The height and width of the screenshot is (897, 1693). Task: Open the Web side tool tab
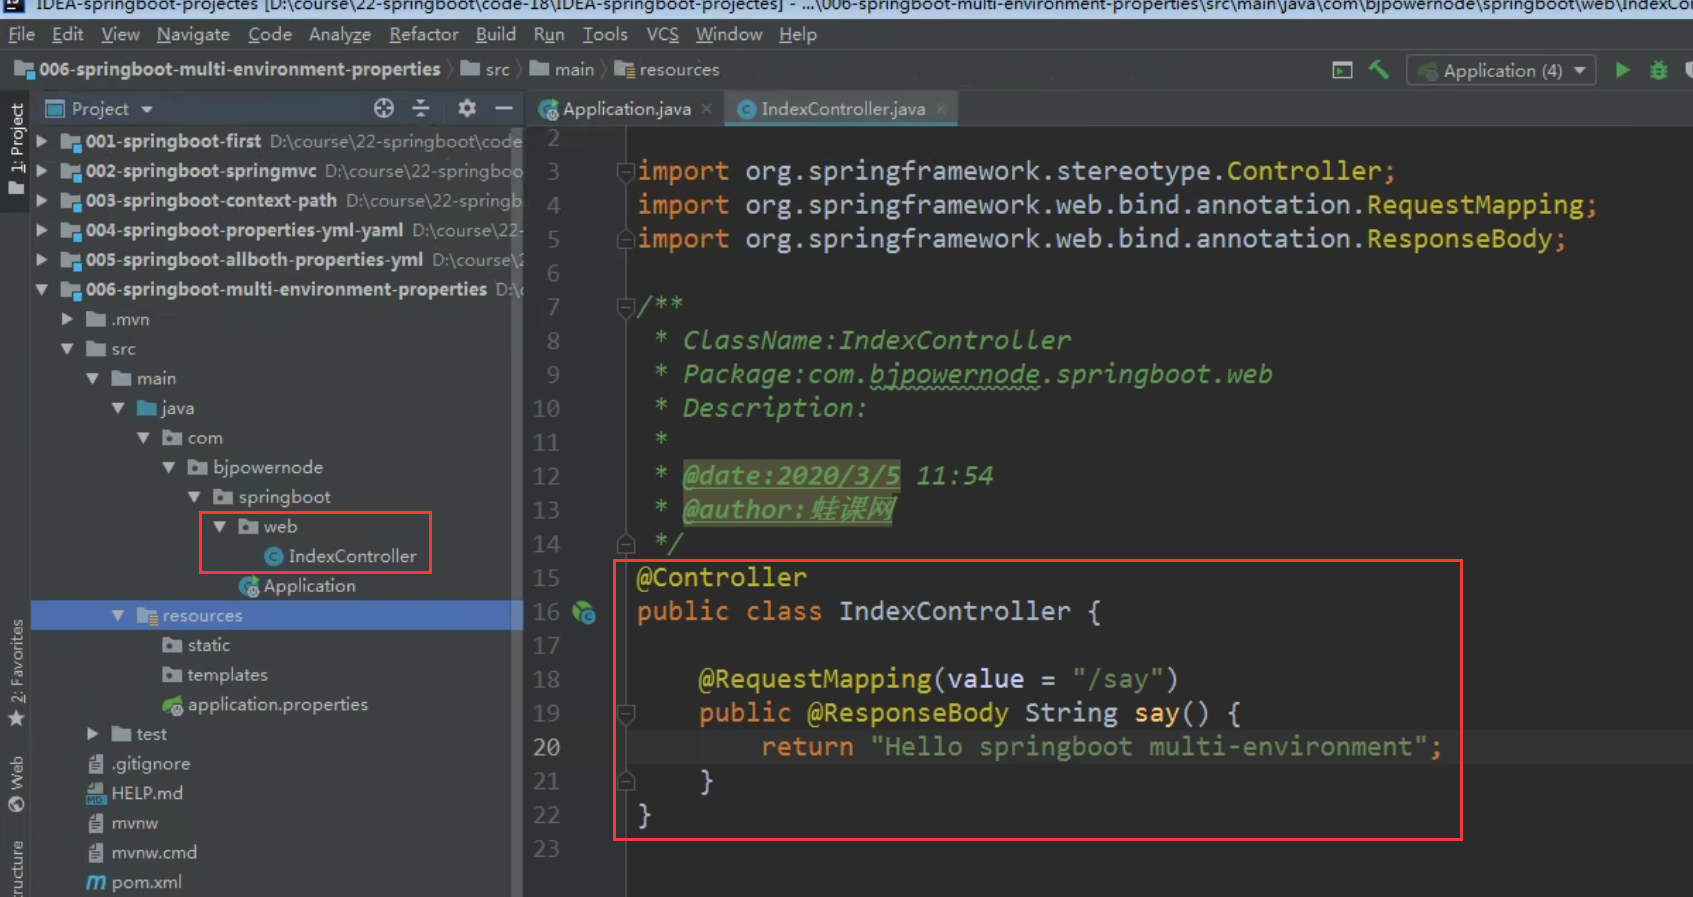16,784
